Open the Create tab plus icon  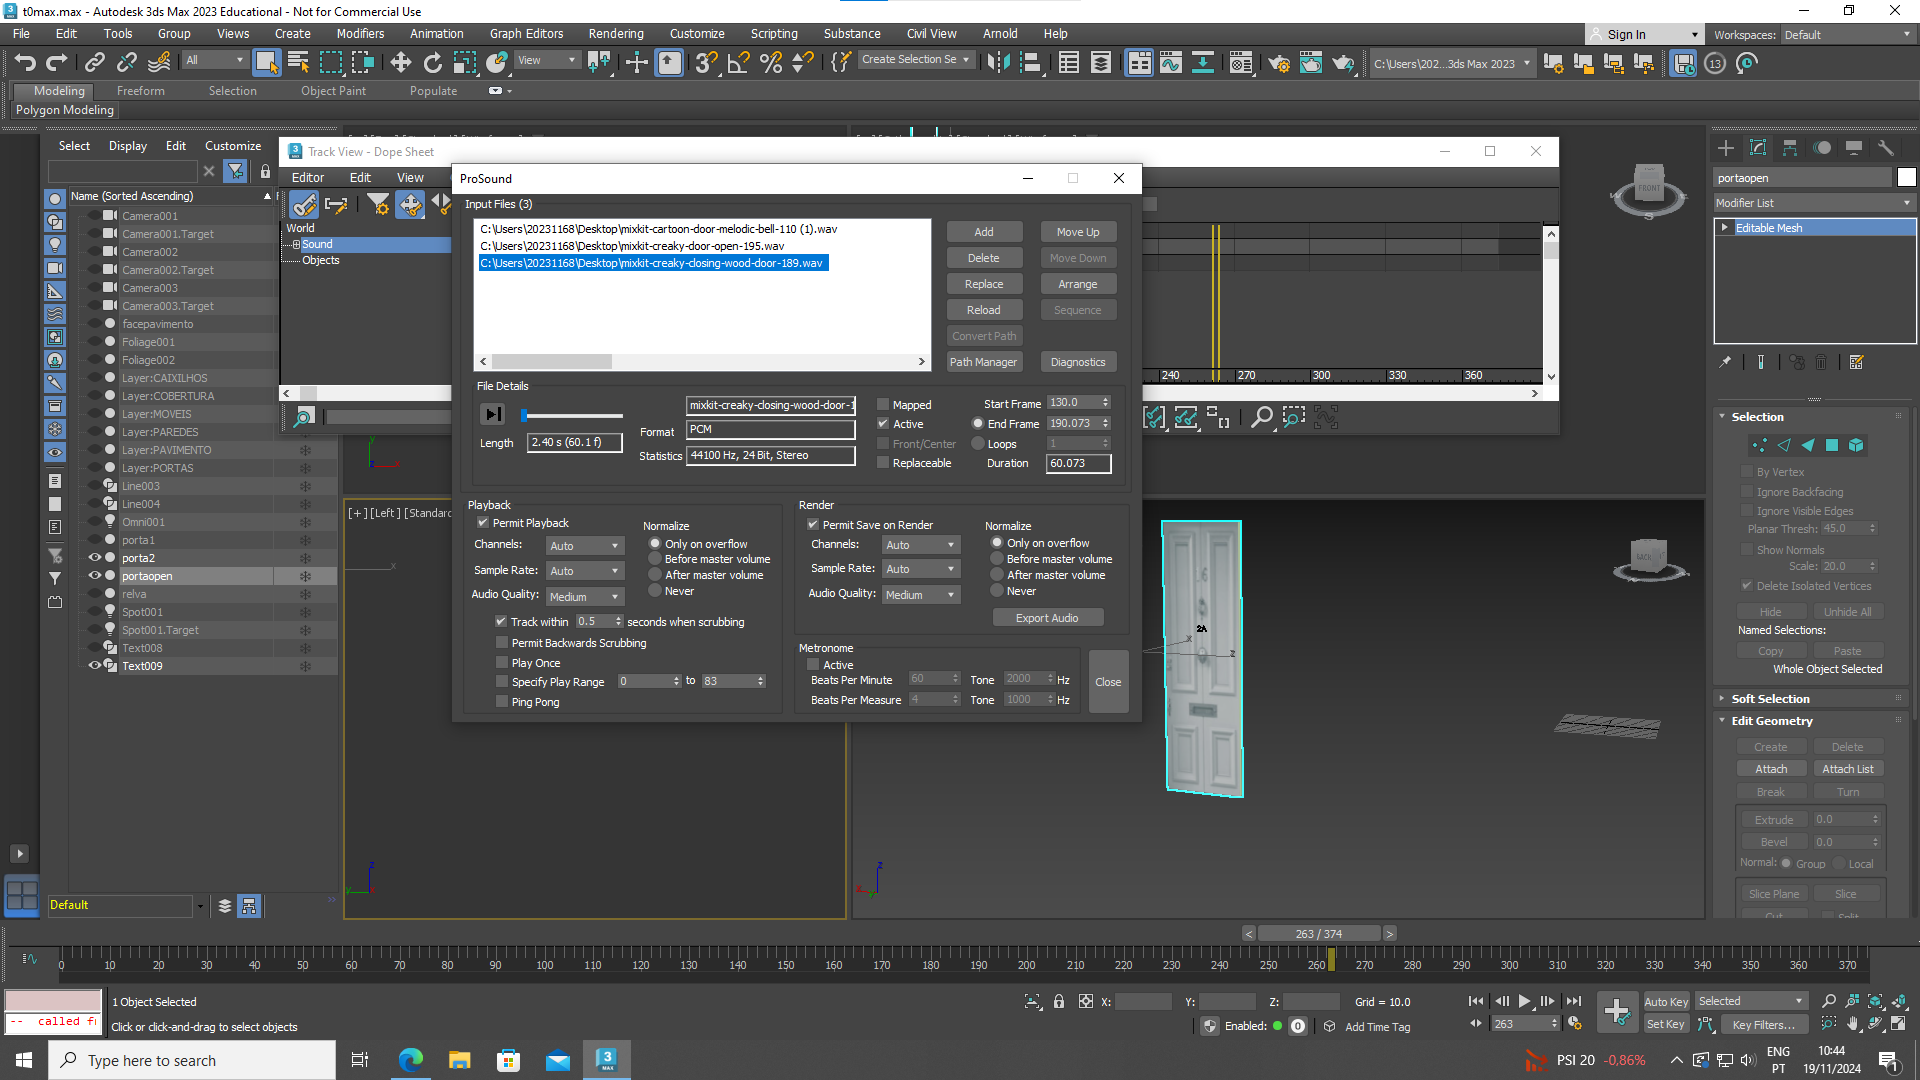1726,148
